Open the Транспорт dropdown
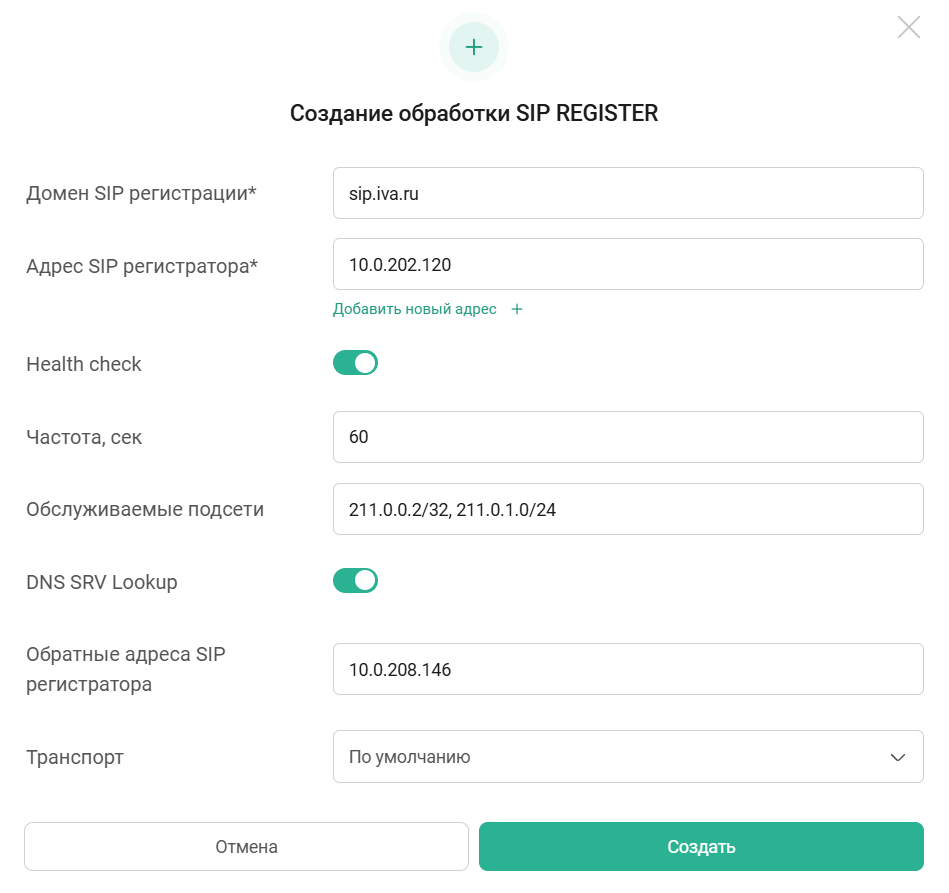This screenshot has width=949, height=893. [x=627, y=757]
